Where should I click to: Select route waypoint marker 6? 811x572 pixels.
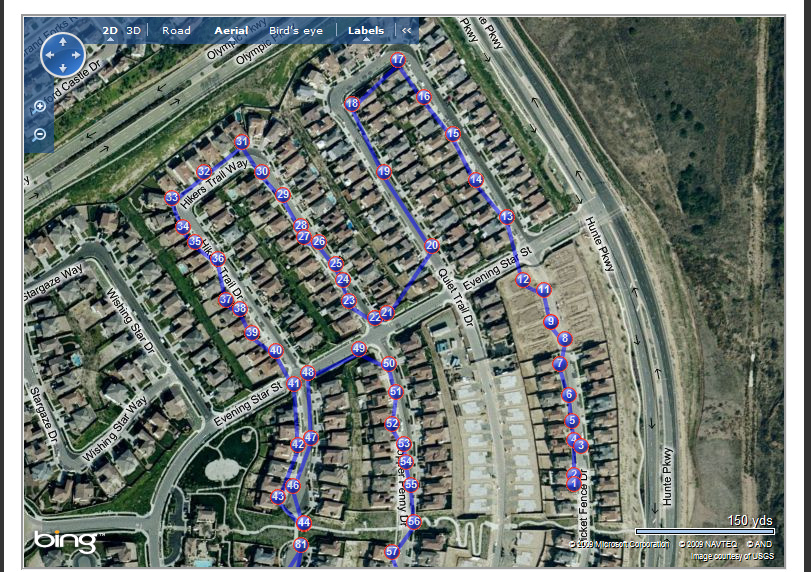pyautogui.click(x=569, y=395)
